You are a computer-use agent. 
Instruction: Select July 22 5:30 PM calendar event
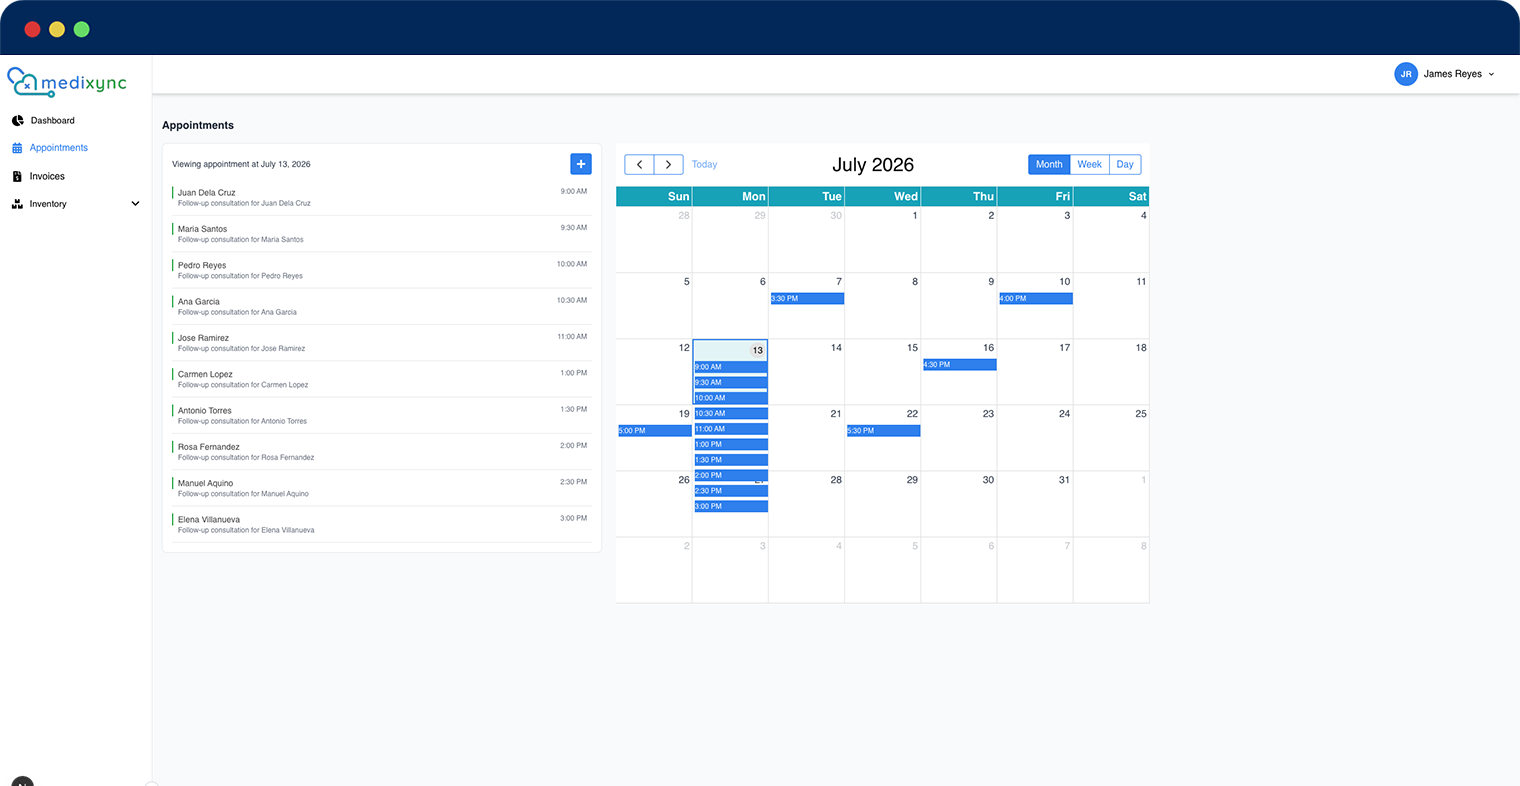(883, 431)
